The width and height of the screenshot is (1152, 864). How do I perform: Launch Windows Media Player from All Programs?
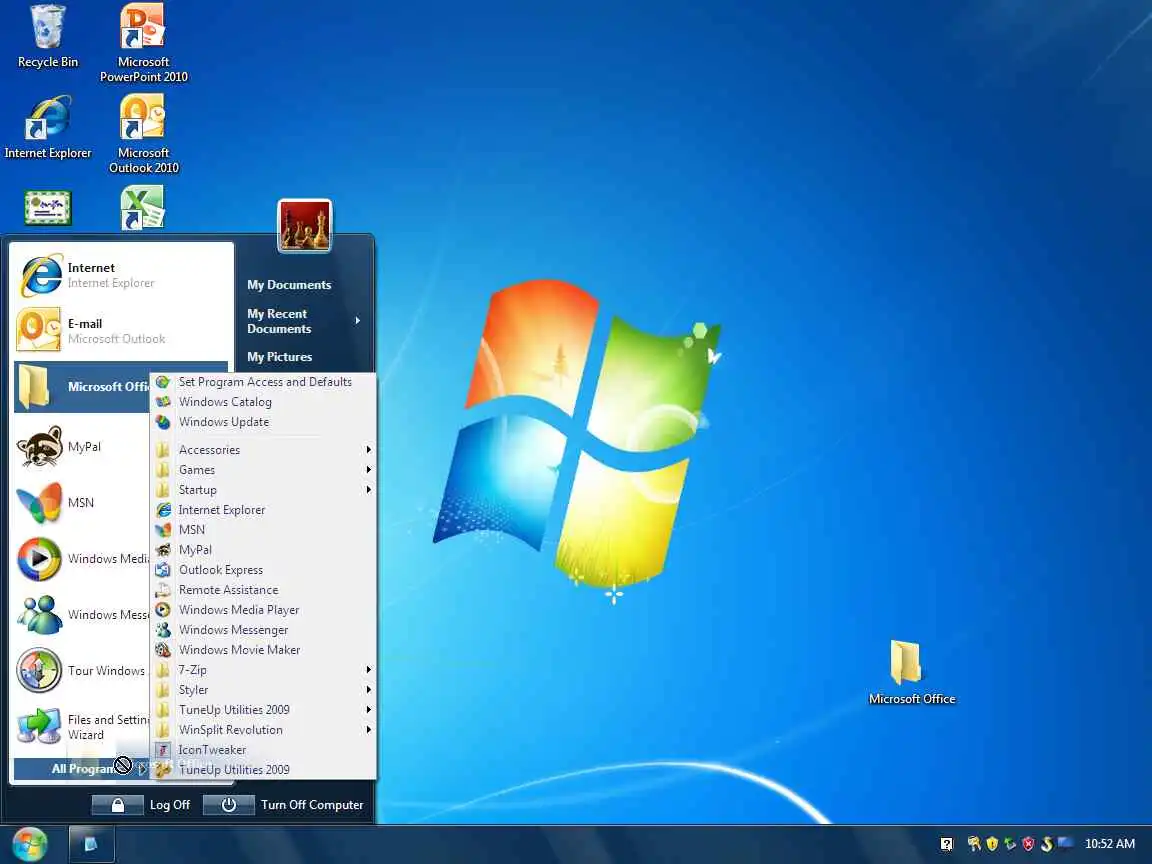coord(264,610)
